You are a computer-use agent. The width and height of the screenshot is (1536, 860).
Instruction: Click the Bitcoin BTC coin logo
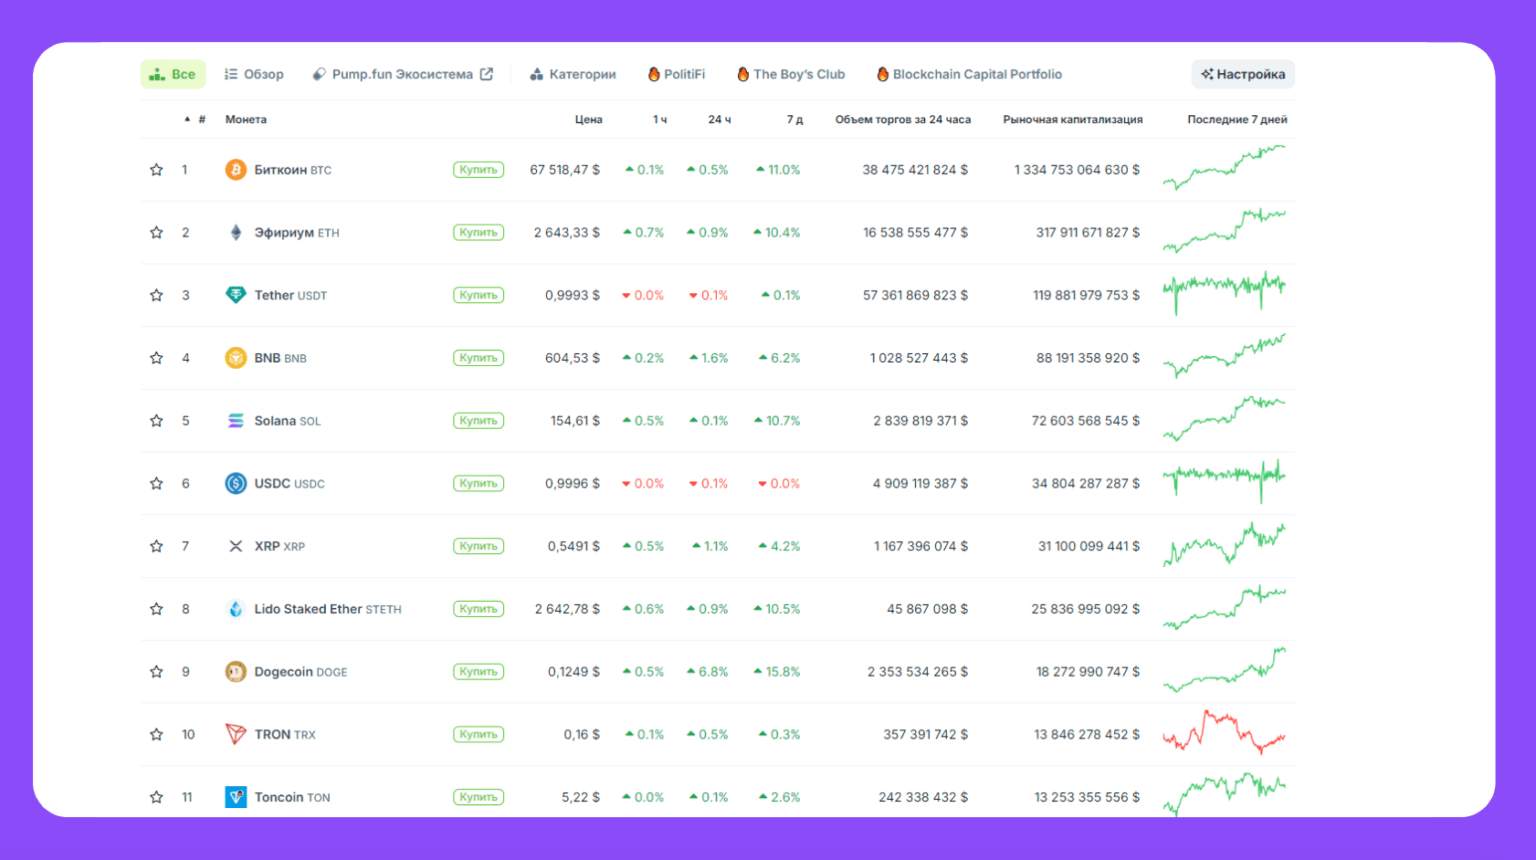pyautogui.click(x=236, y=169)
